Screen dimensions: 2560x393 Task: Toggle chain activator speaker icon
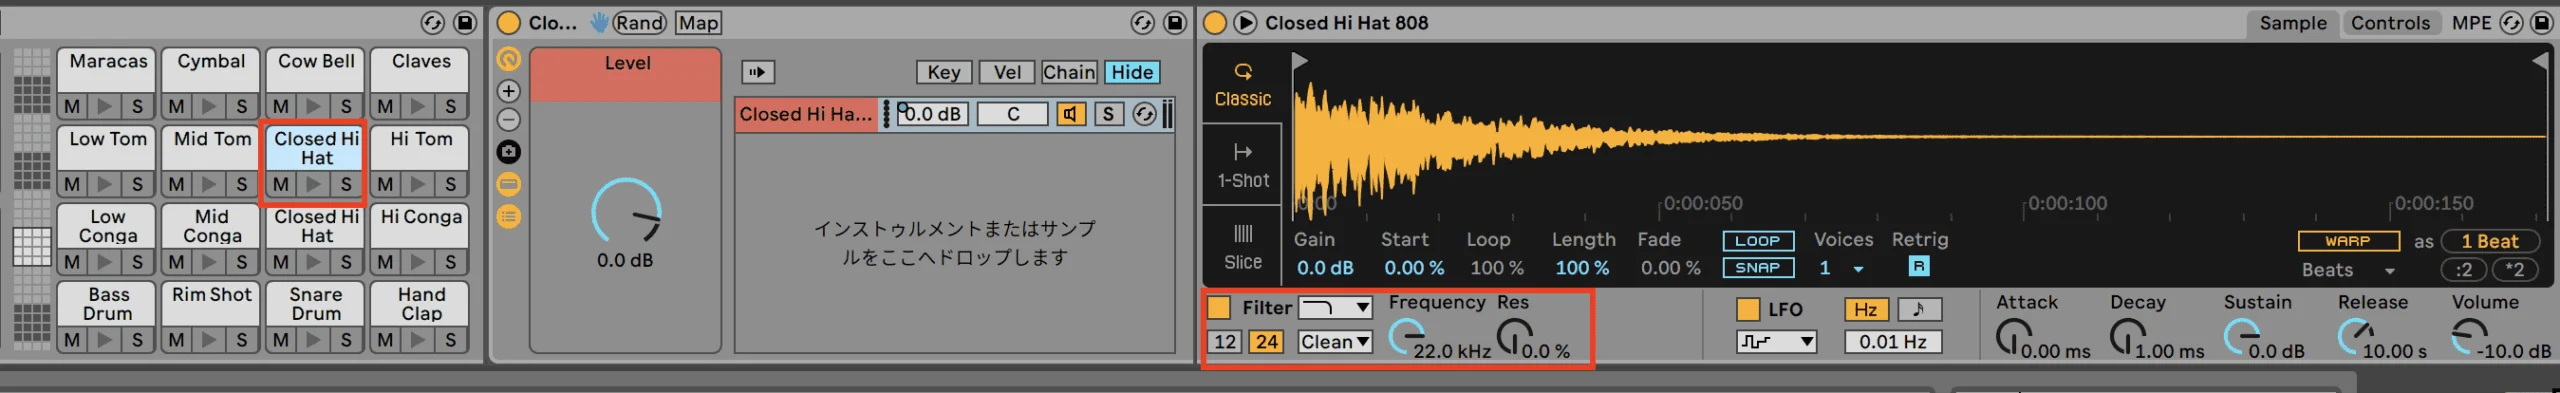1071,114
